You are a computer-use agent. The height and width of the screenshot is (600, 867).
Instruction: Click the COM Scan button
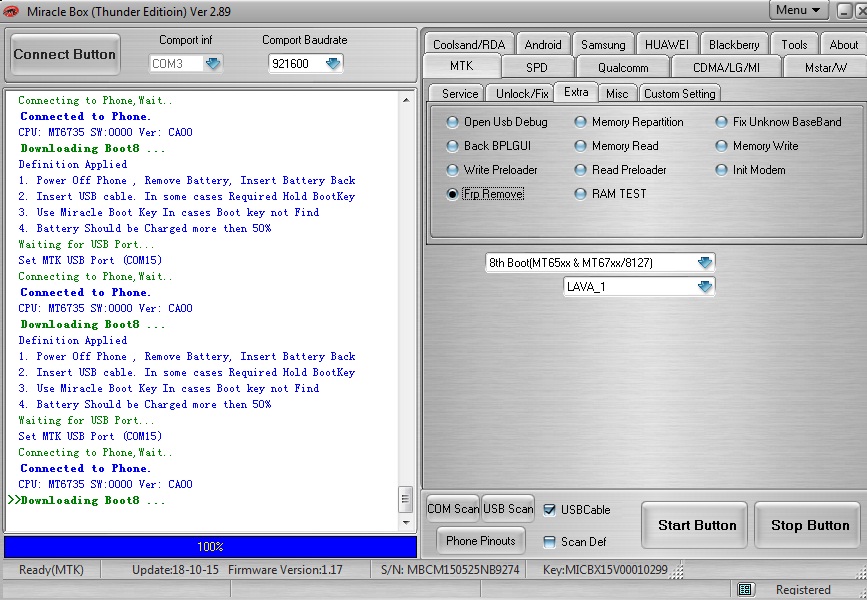[453, 509]
